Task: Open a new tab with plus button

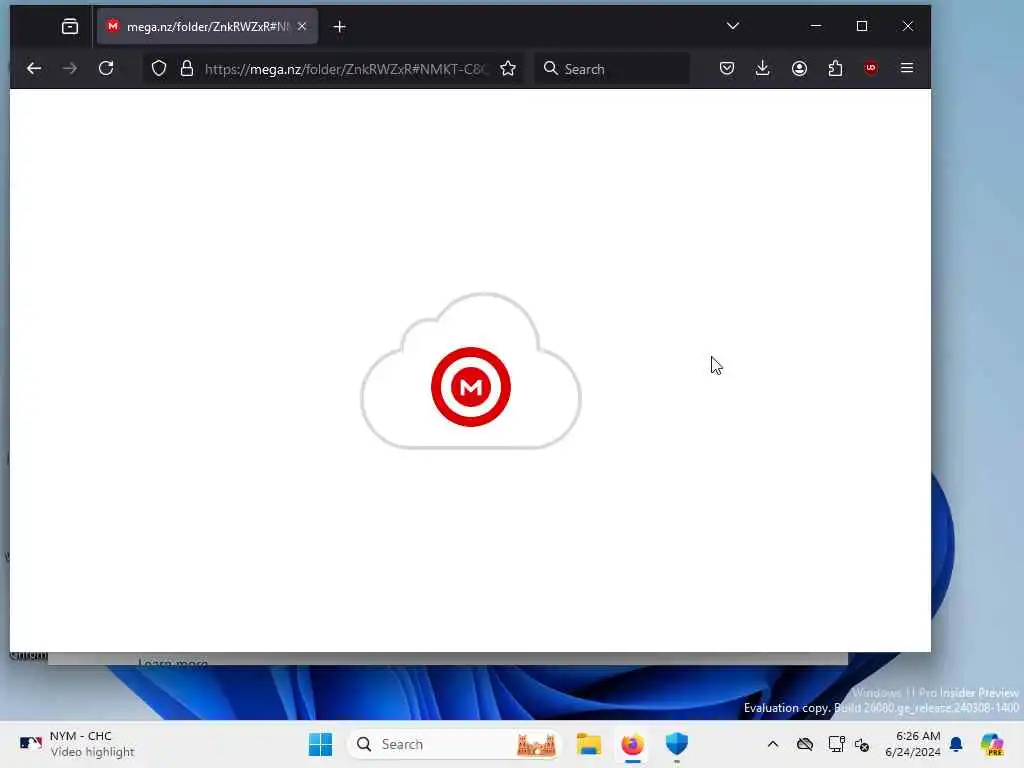Action: pyautogui.click(x=340, y=27)
